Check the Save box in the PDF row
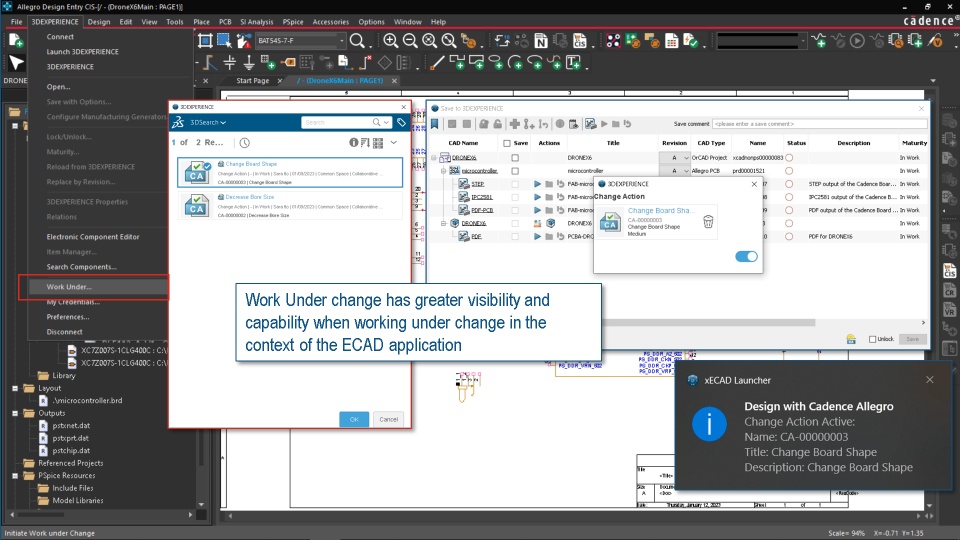The width and height of the screenshot is (960, 540). (x=515, y=236)
